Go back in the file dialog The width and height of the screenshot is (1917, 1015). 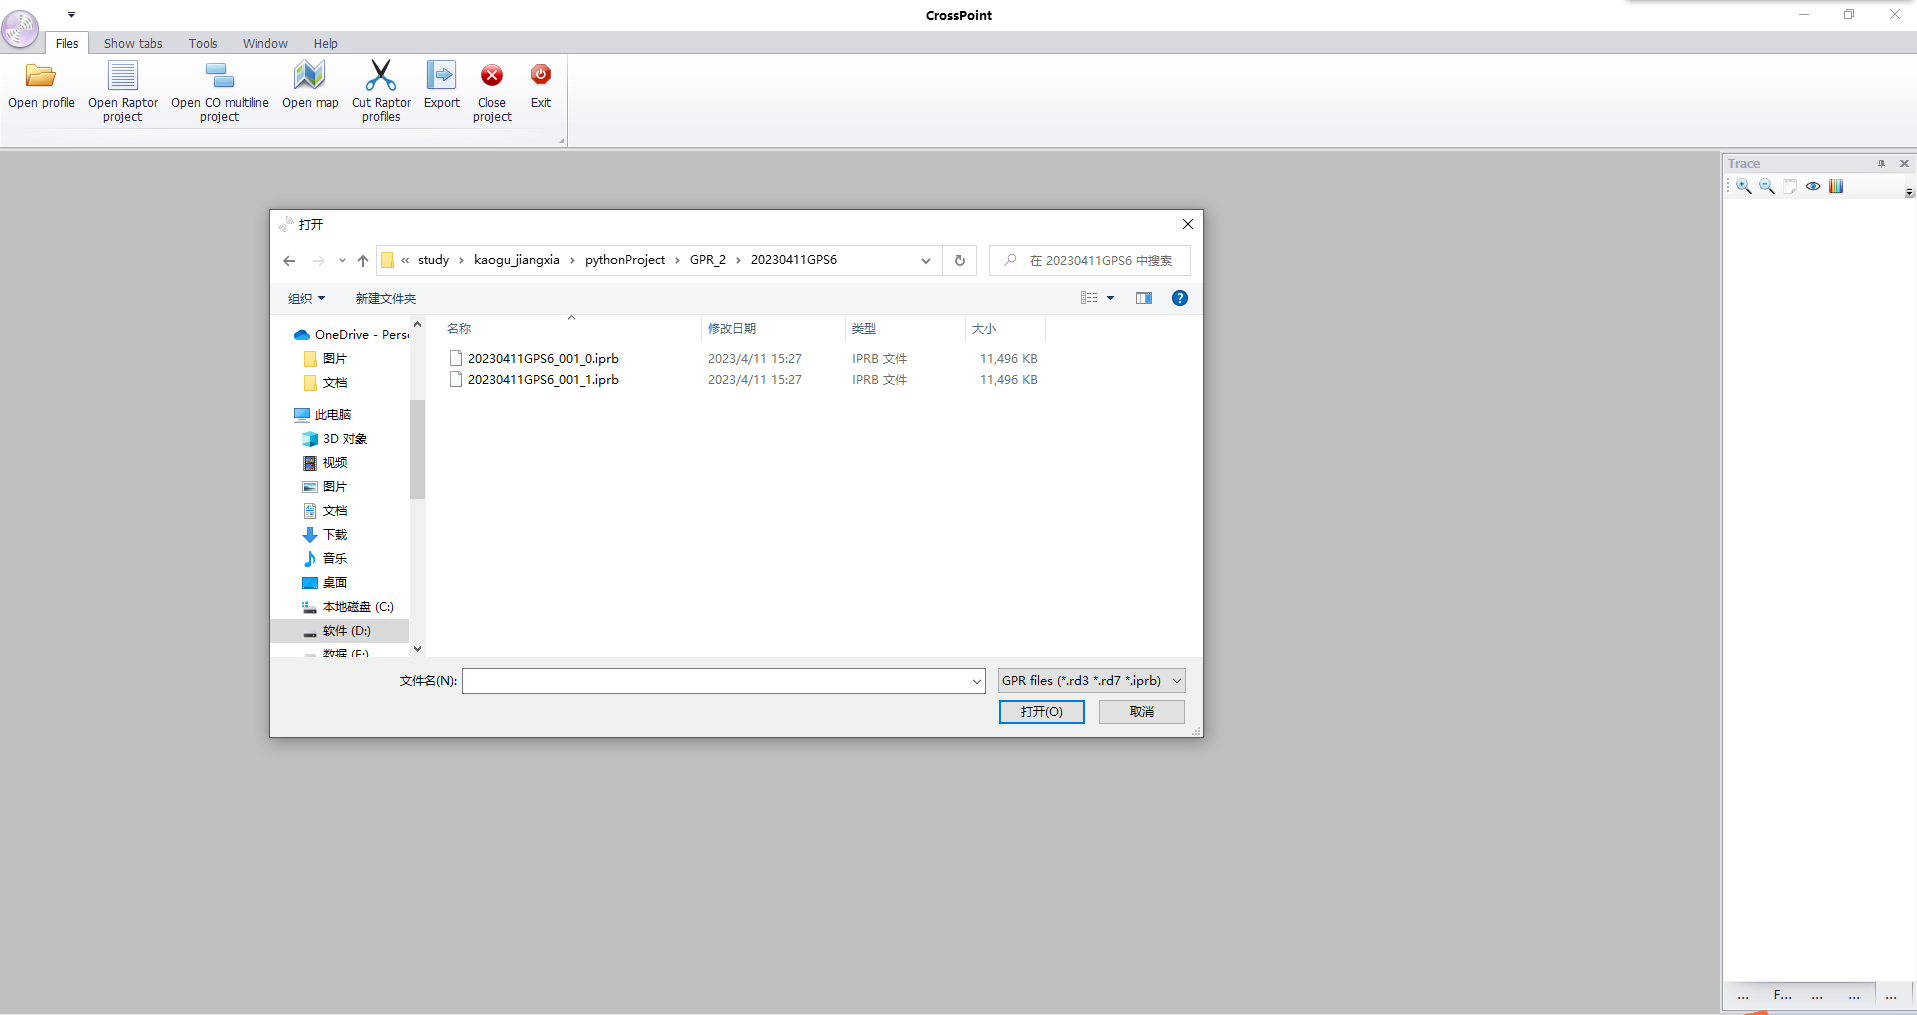(289, 261)
